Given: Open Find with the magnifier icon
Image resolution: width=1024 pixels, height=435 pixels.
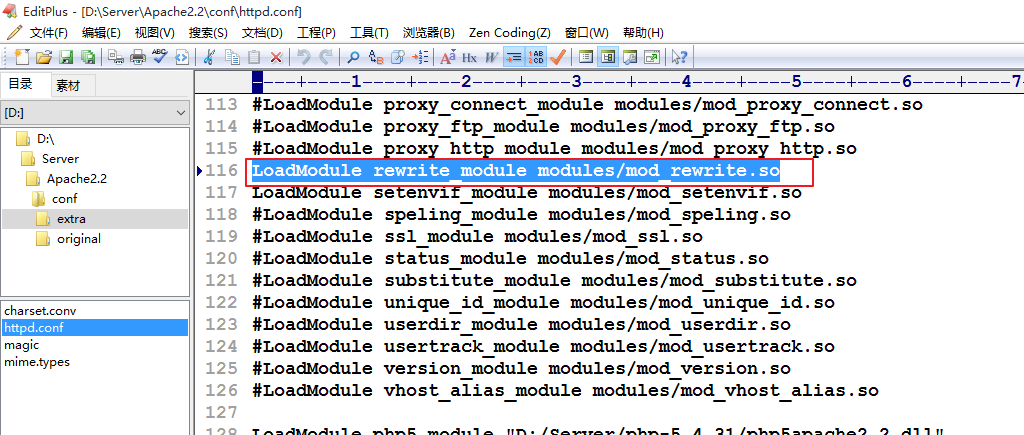Looking at the screenshot, I should point(354,57).
